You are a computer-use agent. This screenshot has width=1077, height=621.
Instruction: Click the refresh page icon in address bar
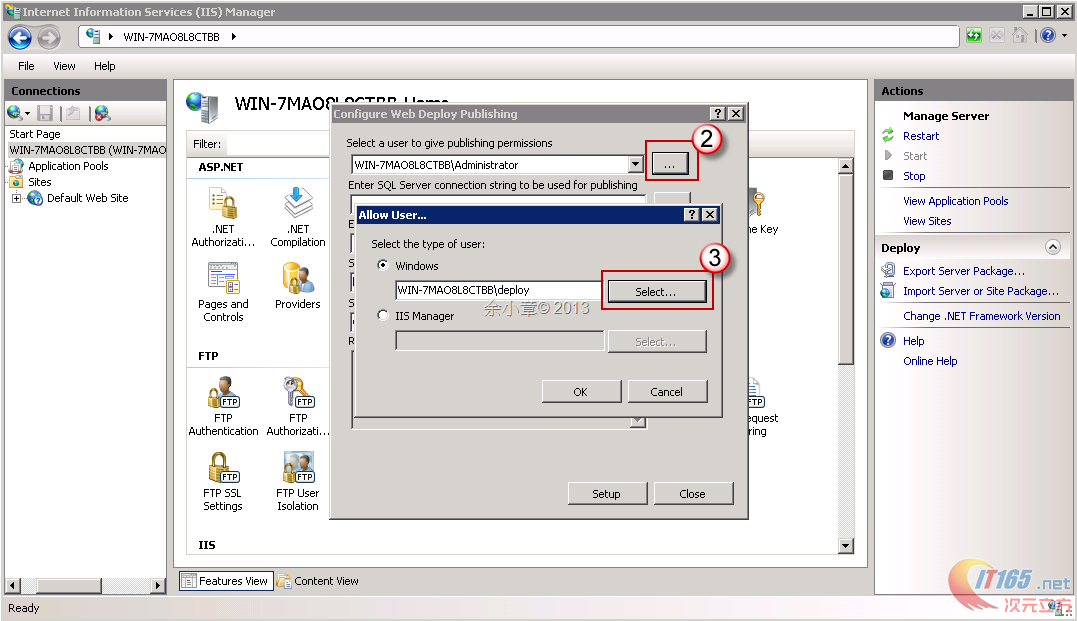[973, 36]
